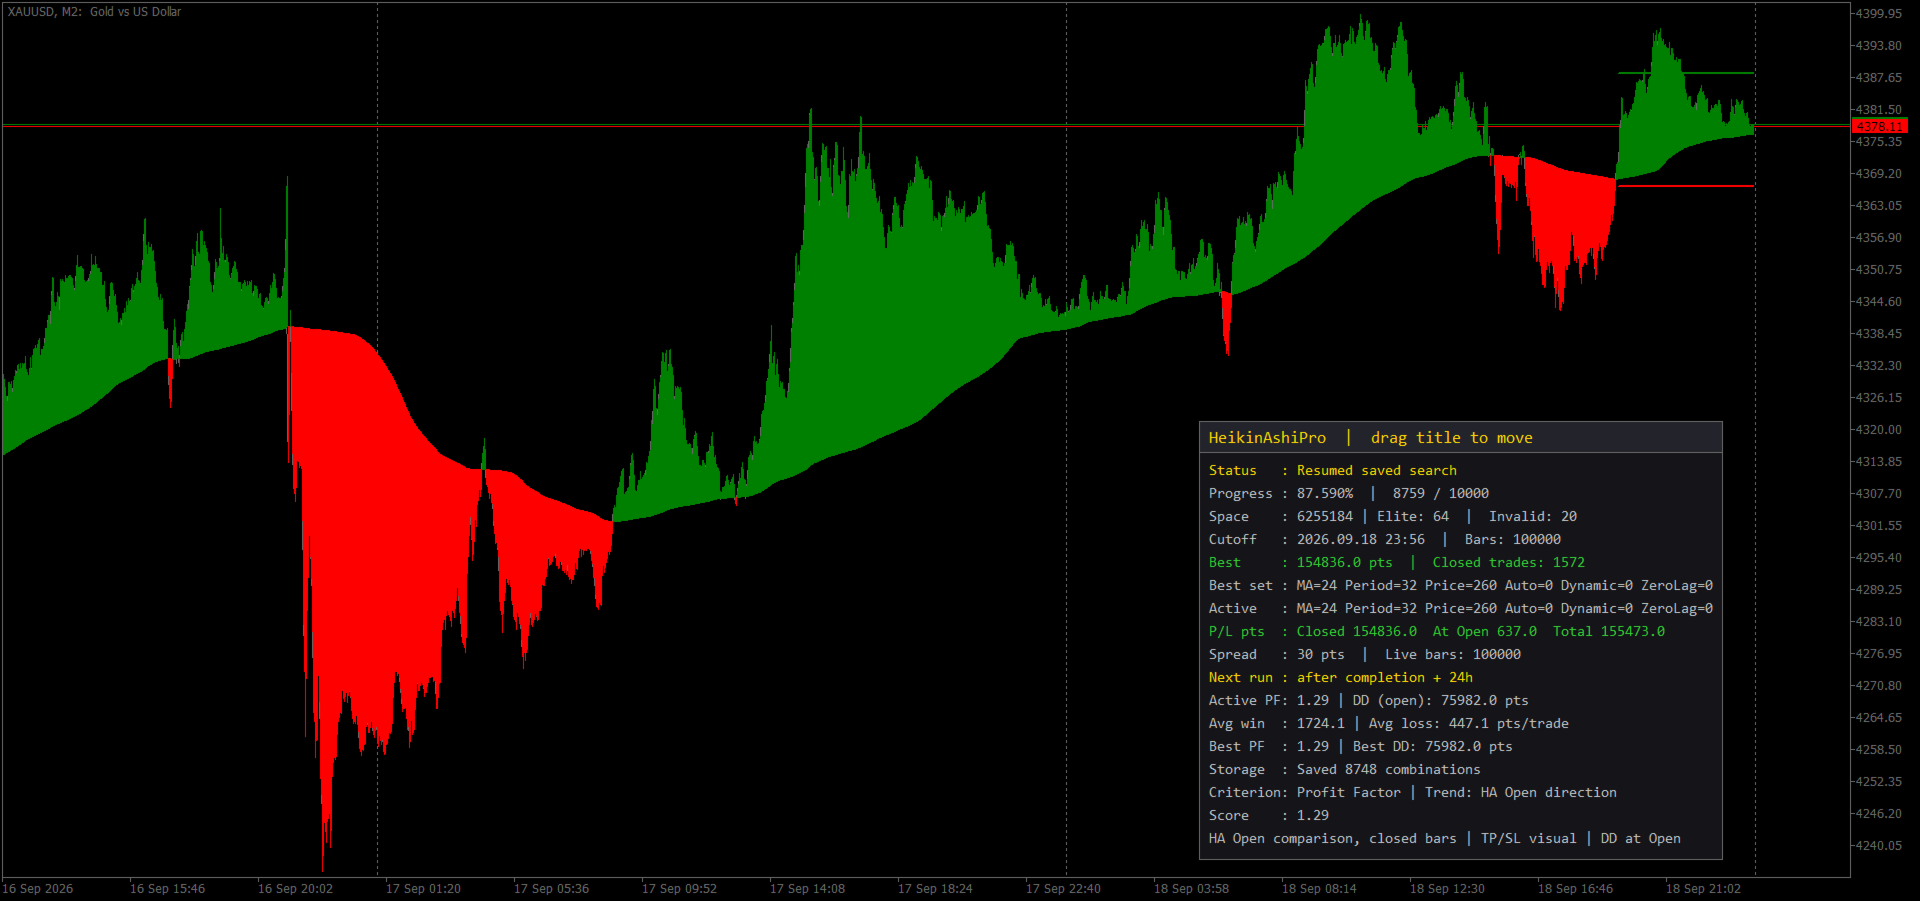The width and height of the screenshot is (1920, 901).
Task: Click the 4399.95 price scale label
Action: coord(1878,14)
